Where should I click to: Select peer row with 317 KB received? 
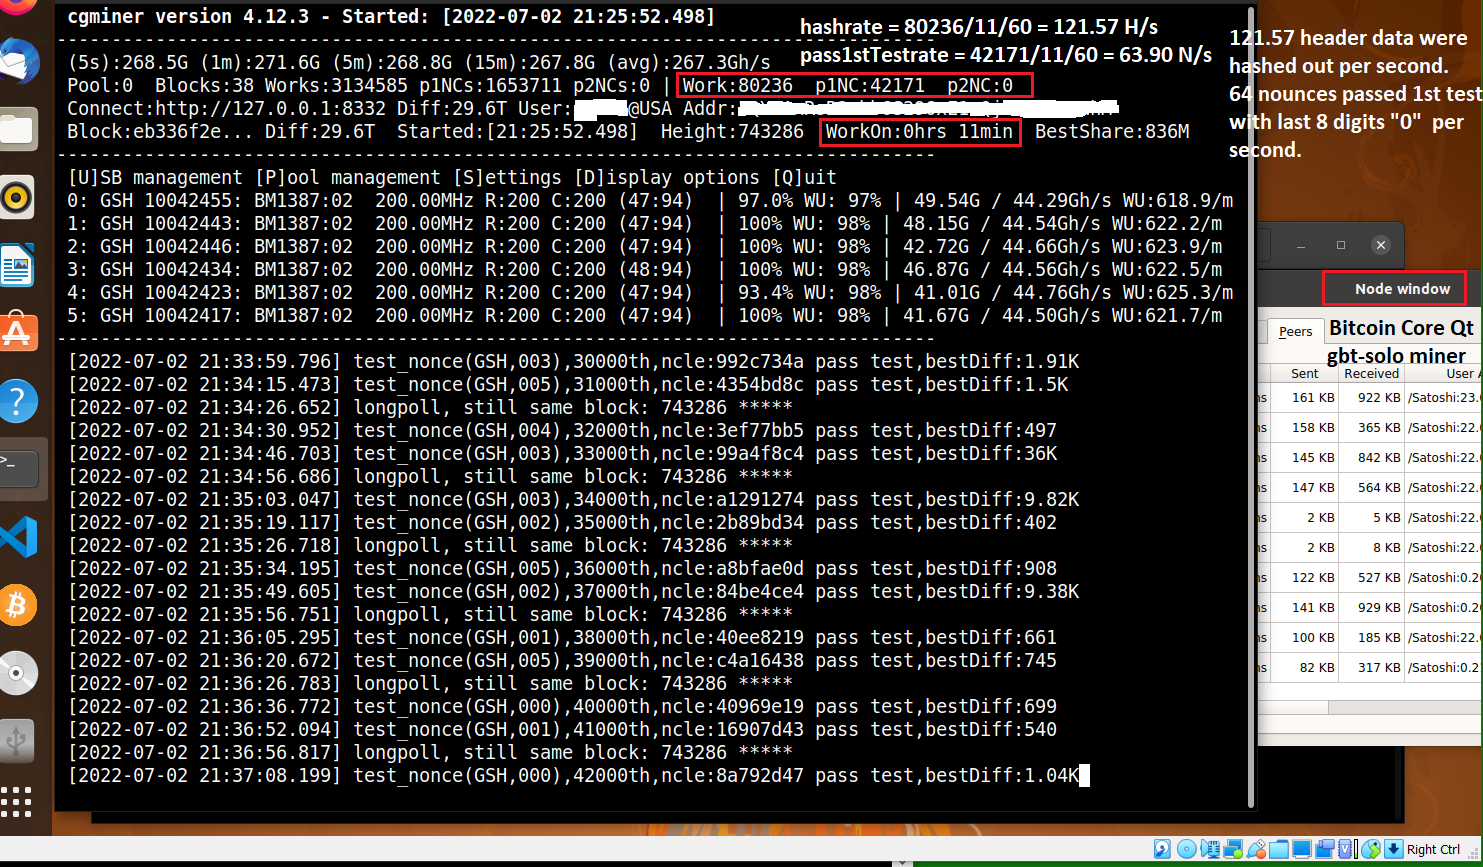click(x=1370, y=667)
